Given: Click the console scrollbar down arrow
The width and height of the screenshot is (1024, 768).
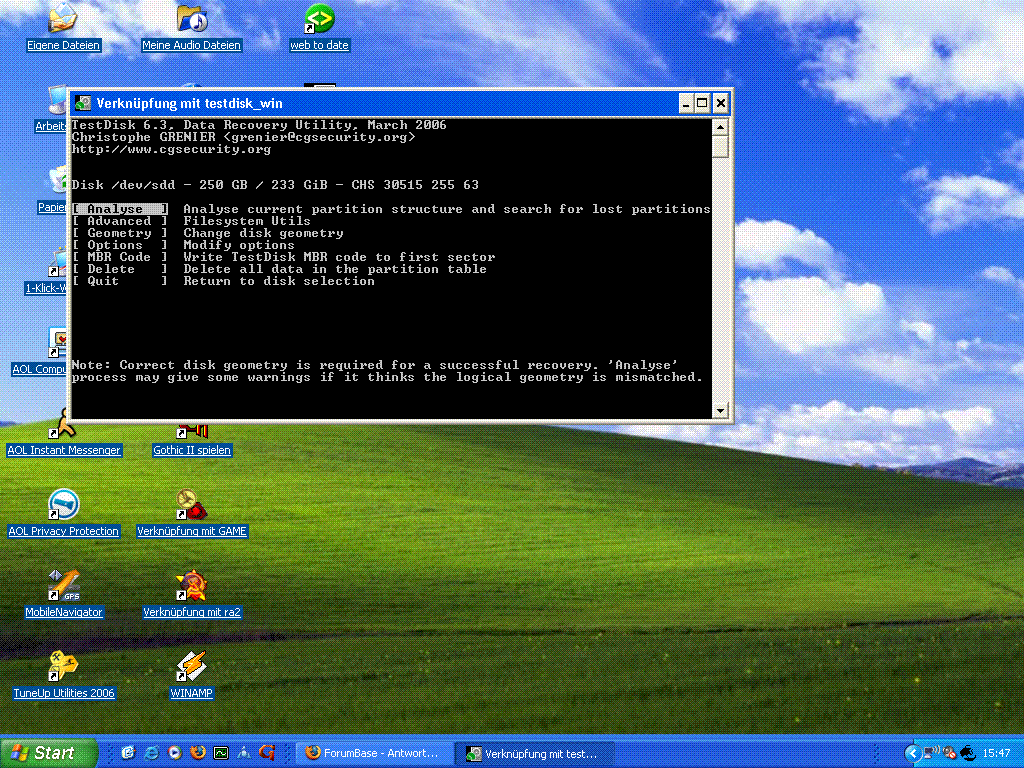Looking at the screenshot, I should (720, 411).
